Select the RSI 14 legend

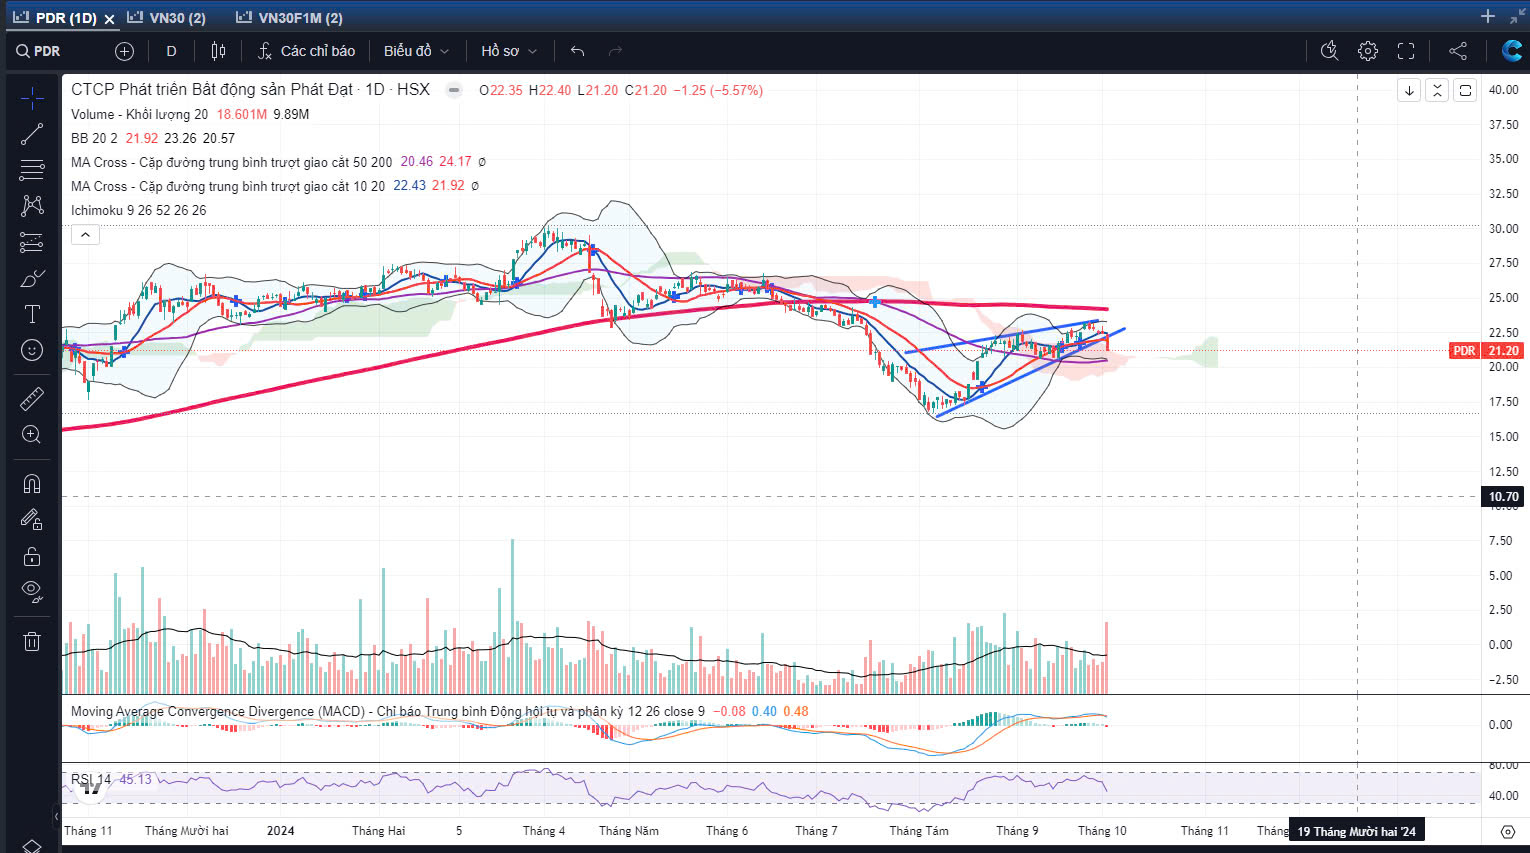(91, 779)
